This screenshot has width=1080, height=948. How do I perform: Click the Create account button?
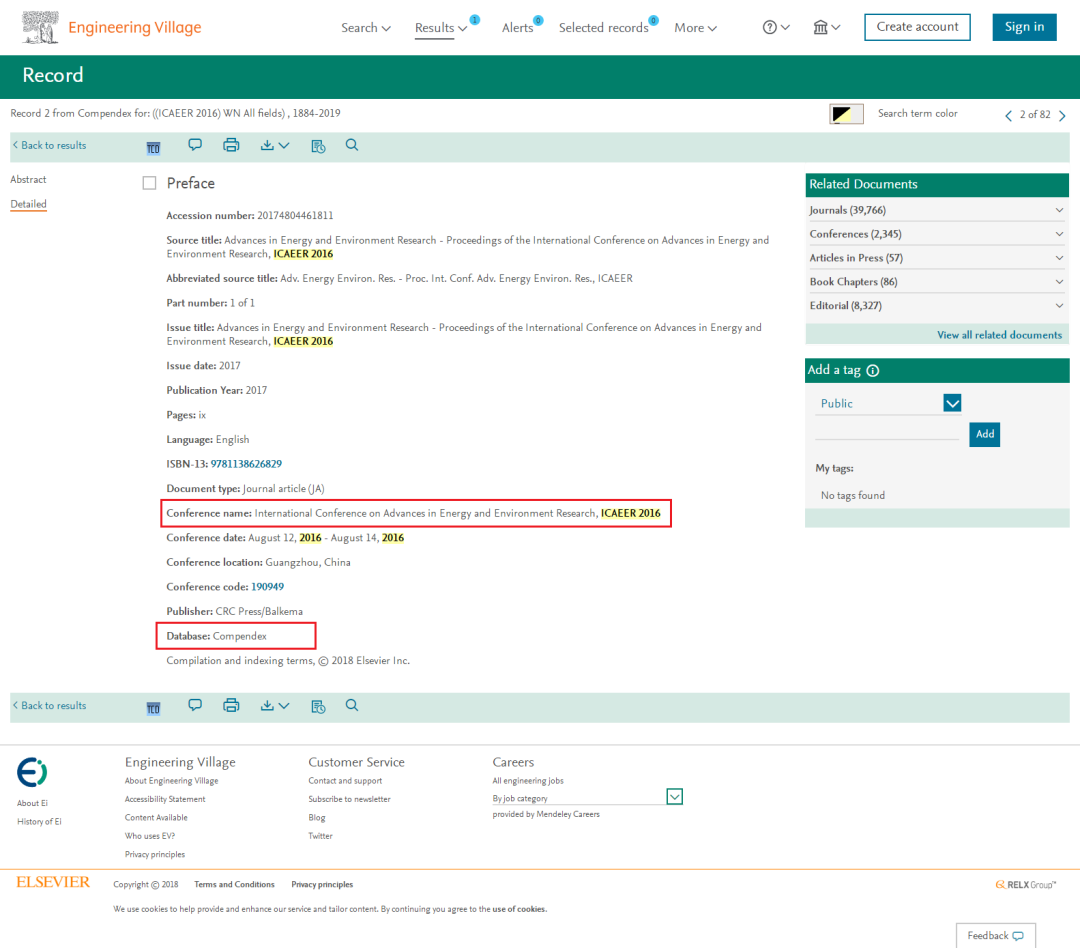point(917,27)
